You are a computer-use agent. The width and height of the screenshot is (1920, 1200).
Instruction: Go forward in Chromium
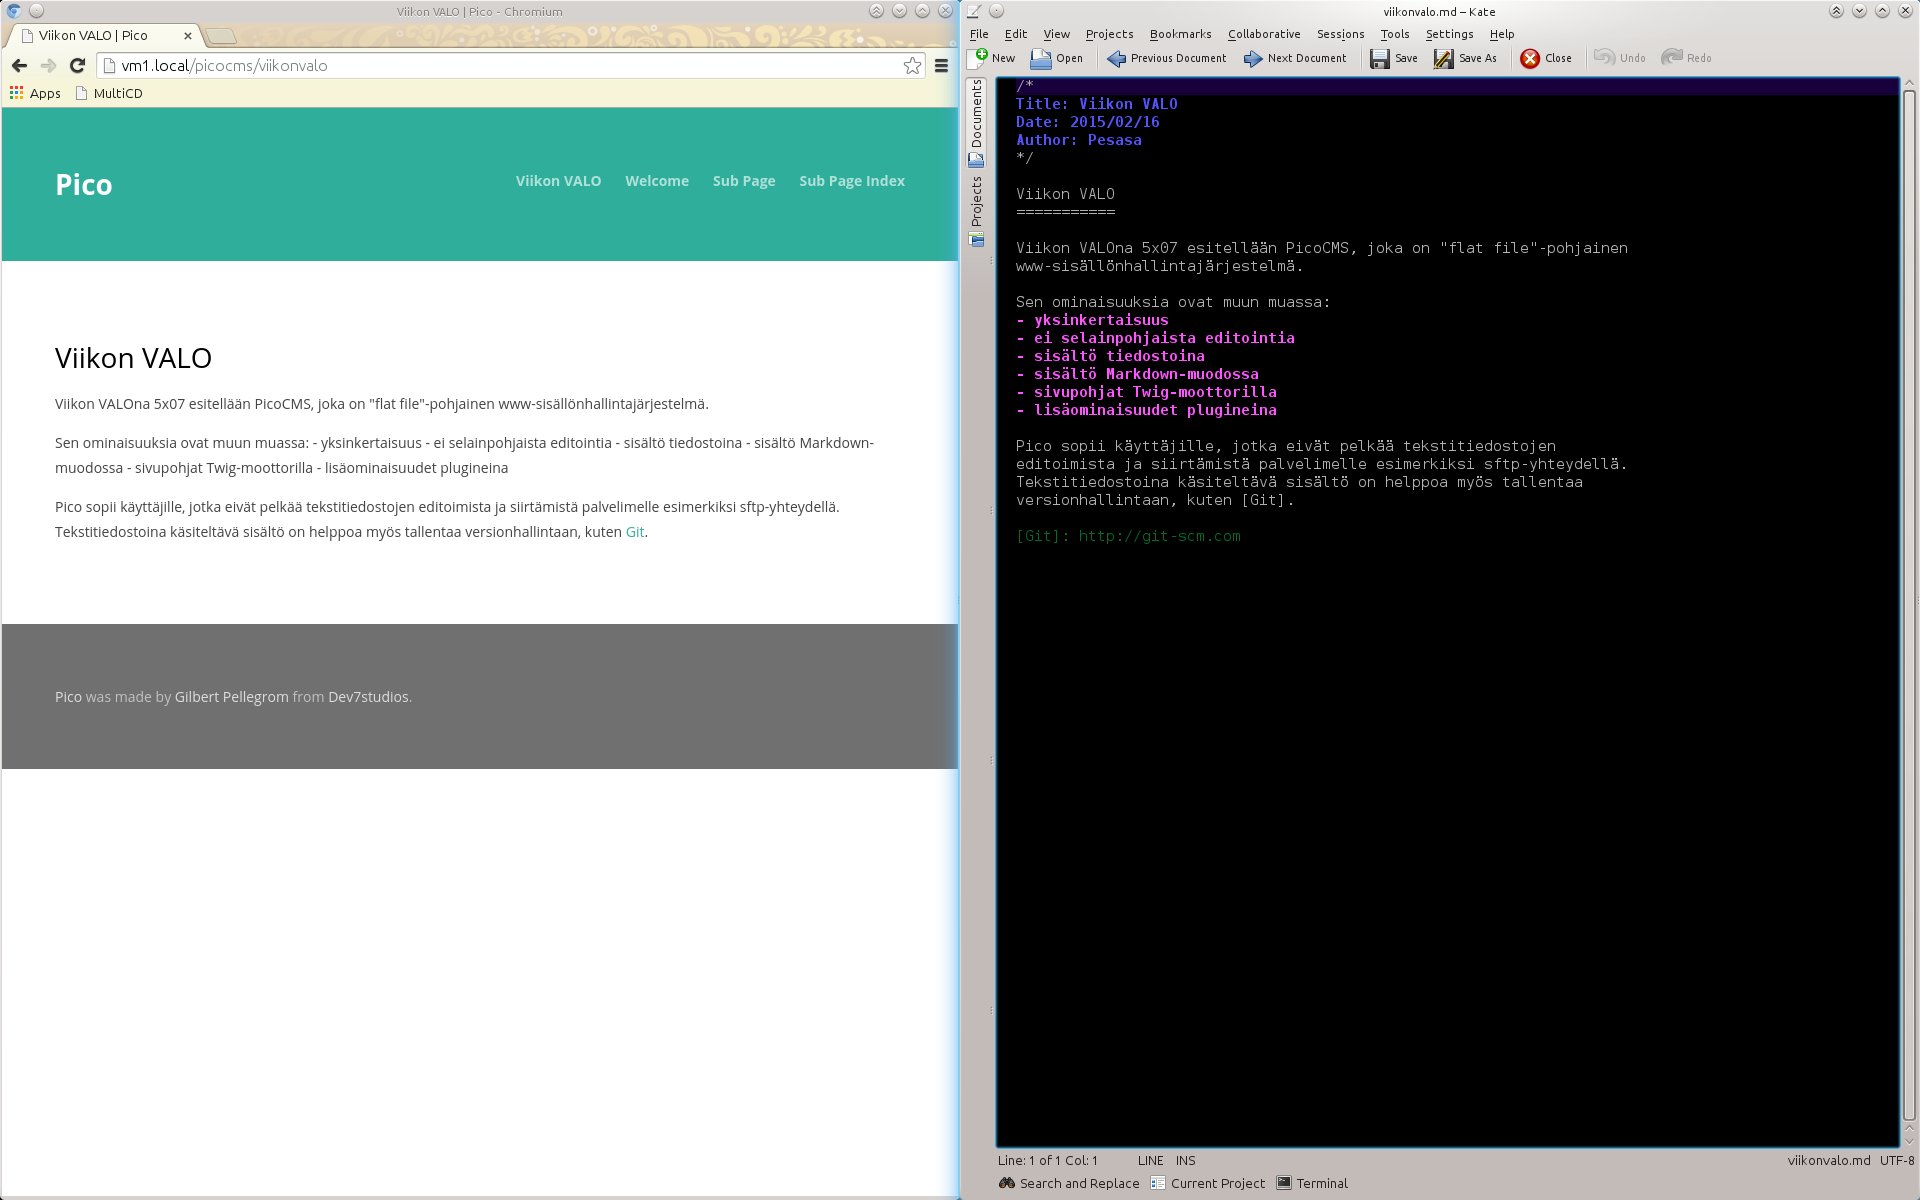pos(48,65)
